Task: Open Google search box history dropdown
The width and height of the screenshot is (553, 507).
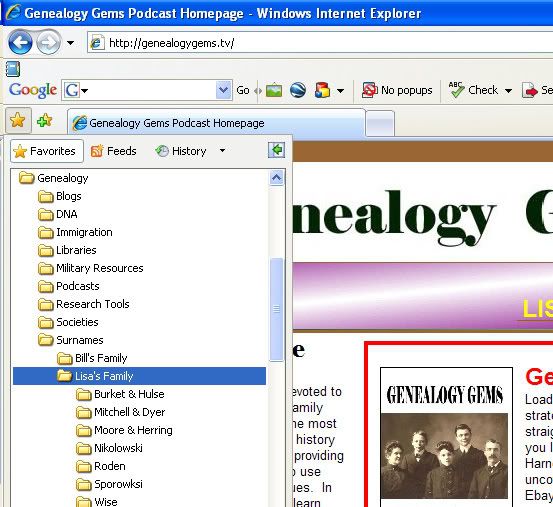Action: click(x=223, y=90)
